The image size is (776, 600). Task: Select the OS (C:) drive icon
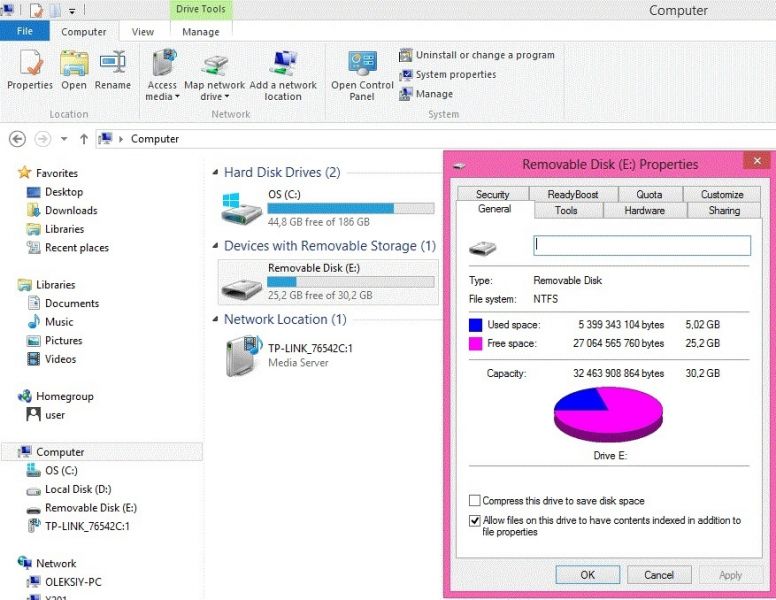(x=242, y=208)
